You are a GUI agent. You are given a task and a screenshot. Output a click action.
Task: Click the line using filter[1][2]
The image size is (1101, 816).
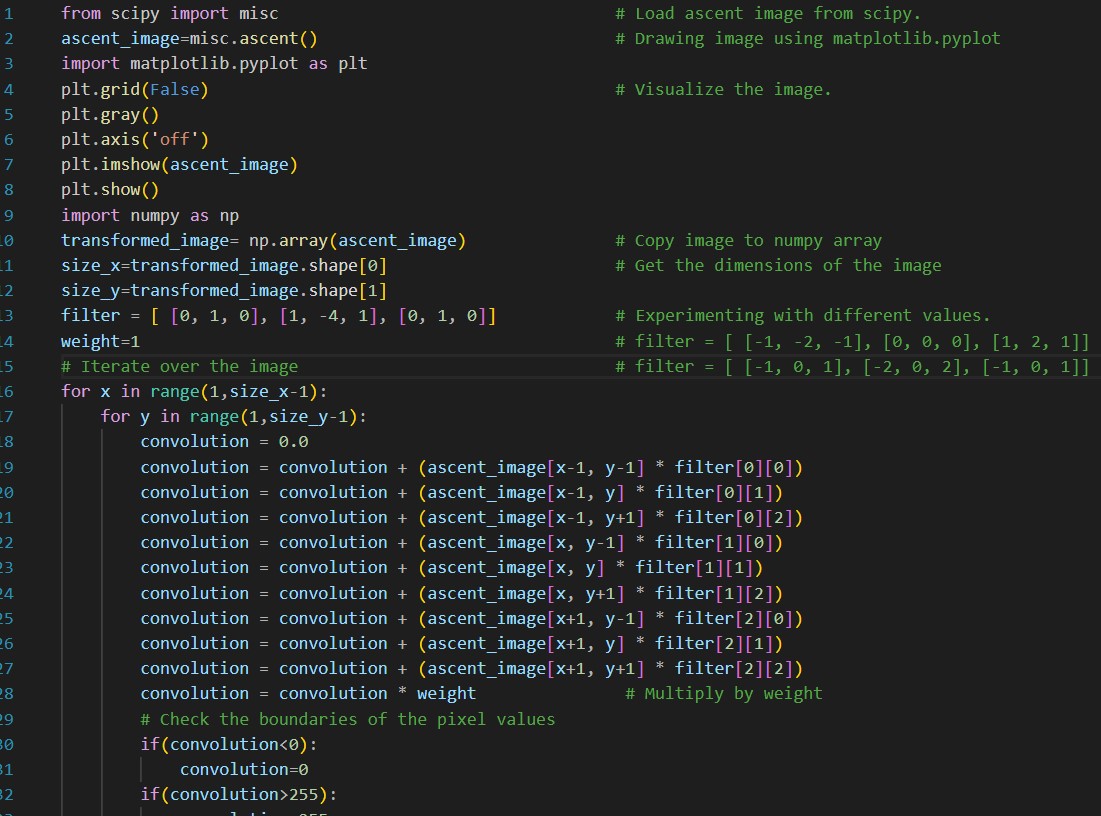(x=461, y=594)
